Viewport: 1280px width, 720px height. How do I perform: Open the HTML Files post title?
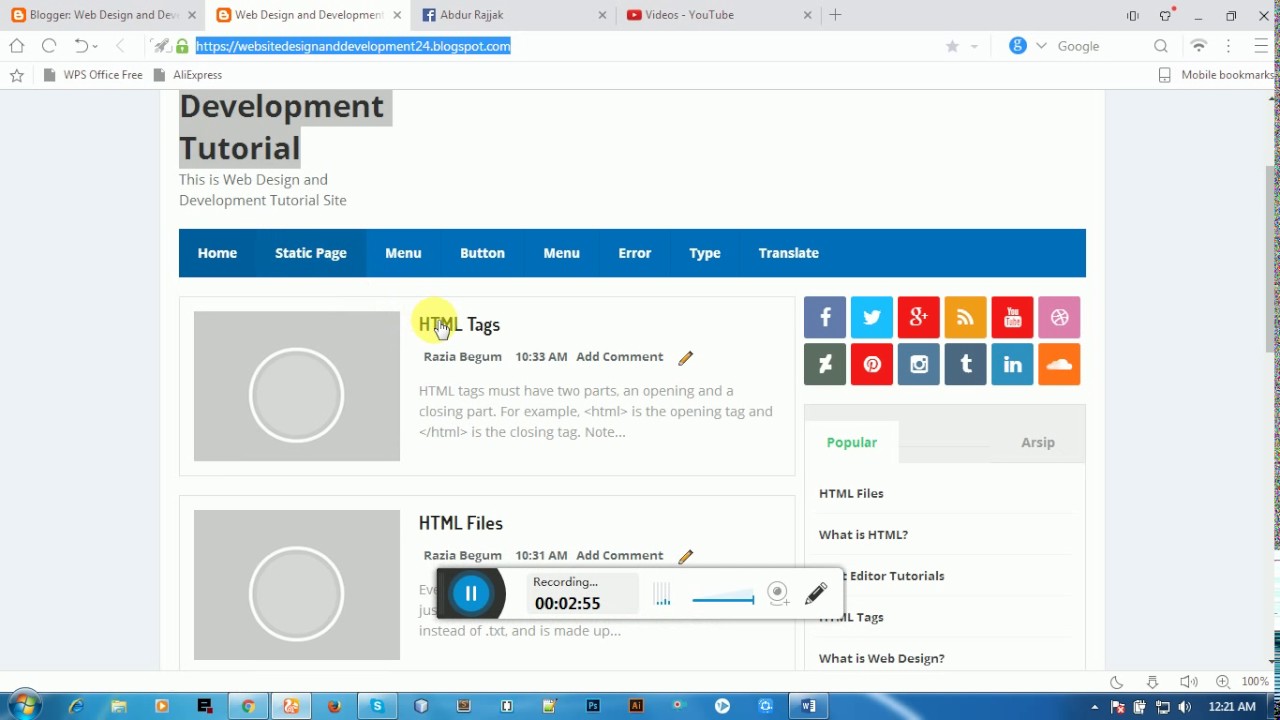461,523
